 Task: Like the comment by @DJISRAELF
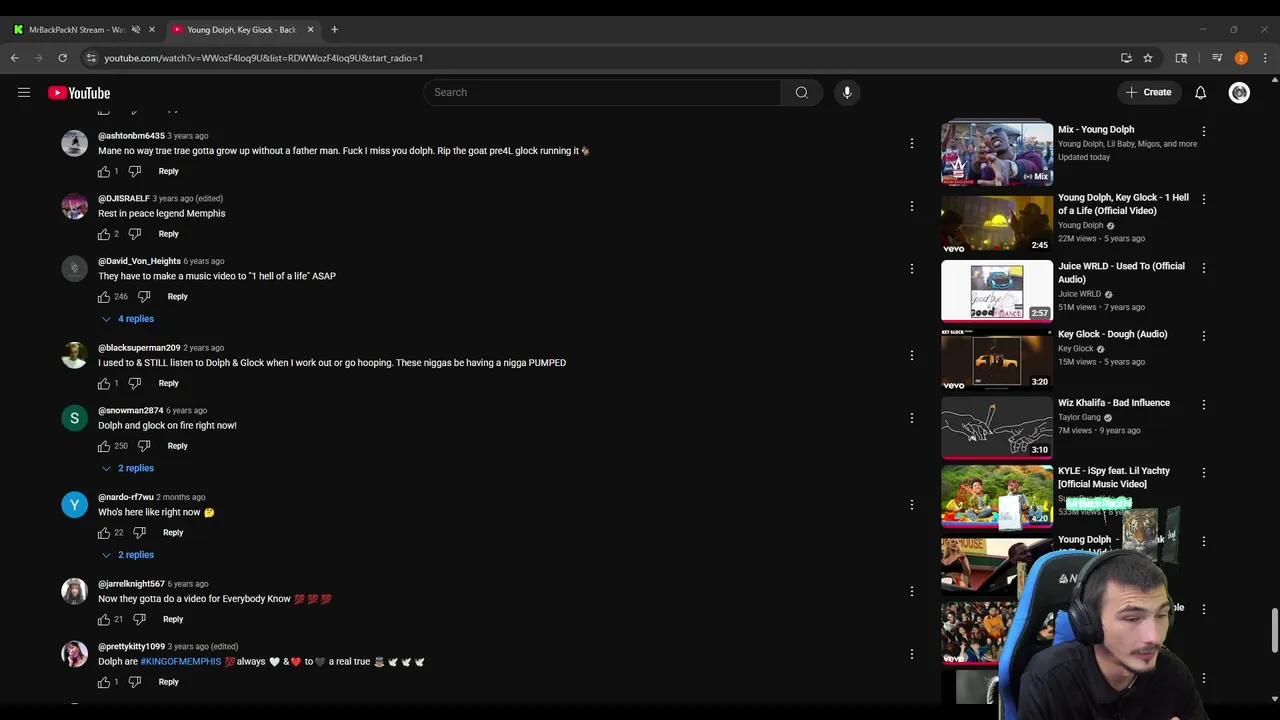104,234
